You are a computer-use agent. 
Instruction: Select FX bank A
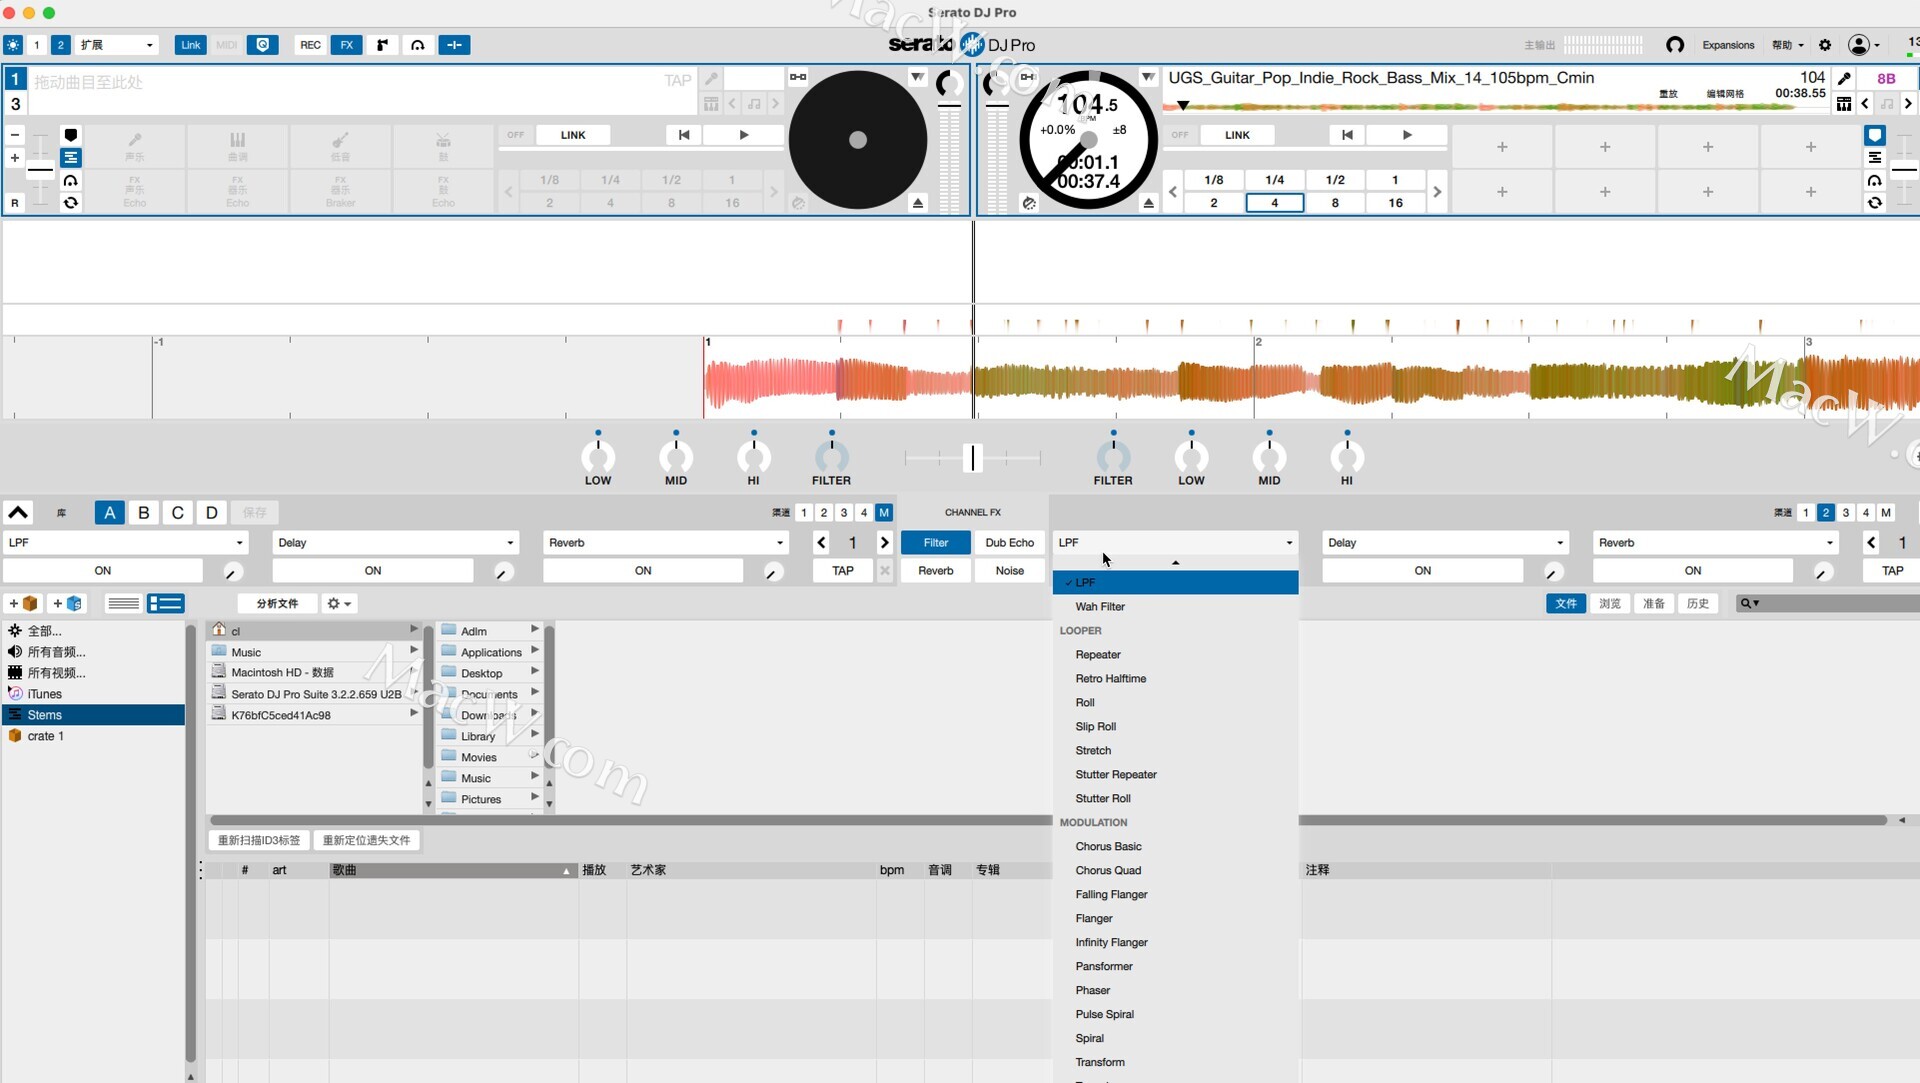(110, 513)
